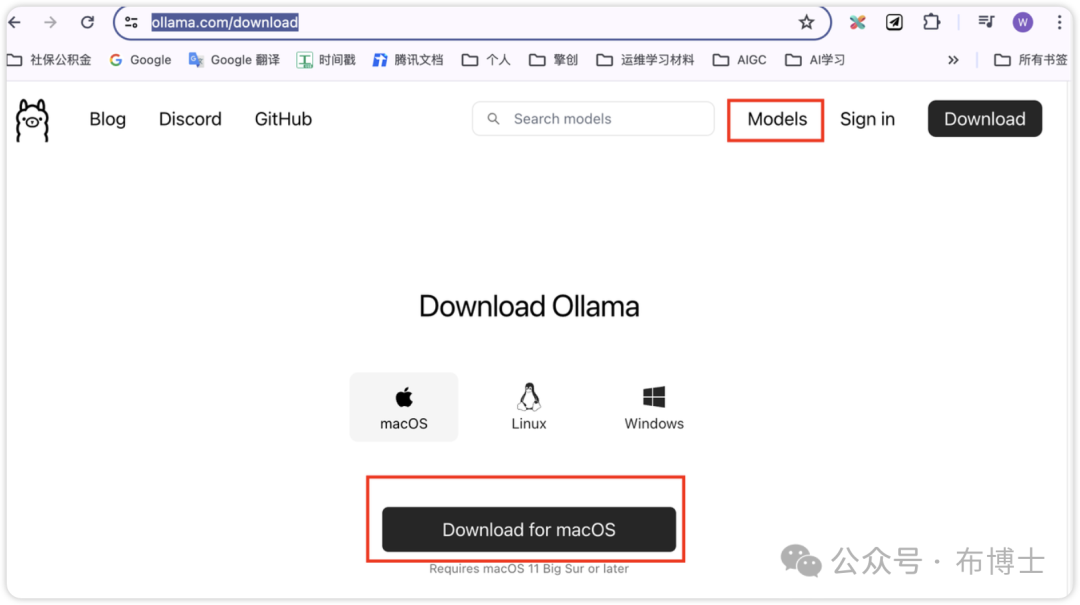
Task: Click the Ollama llama logo
Action: (x=32, y=121)
